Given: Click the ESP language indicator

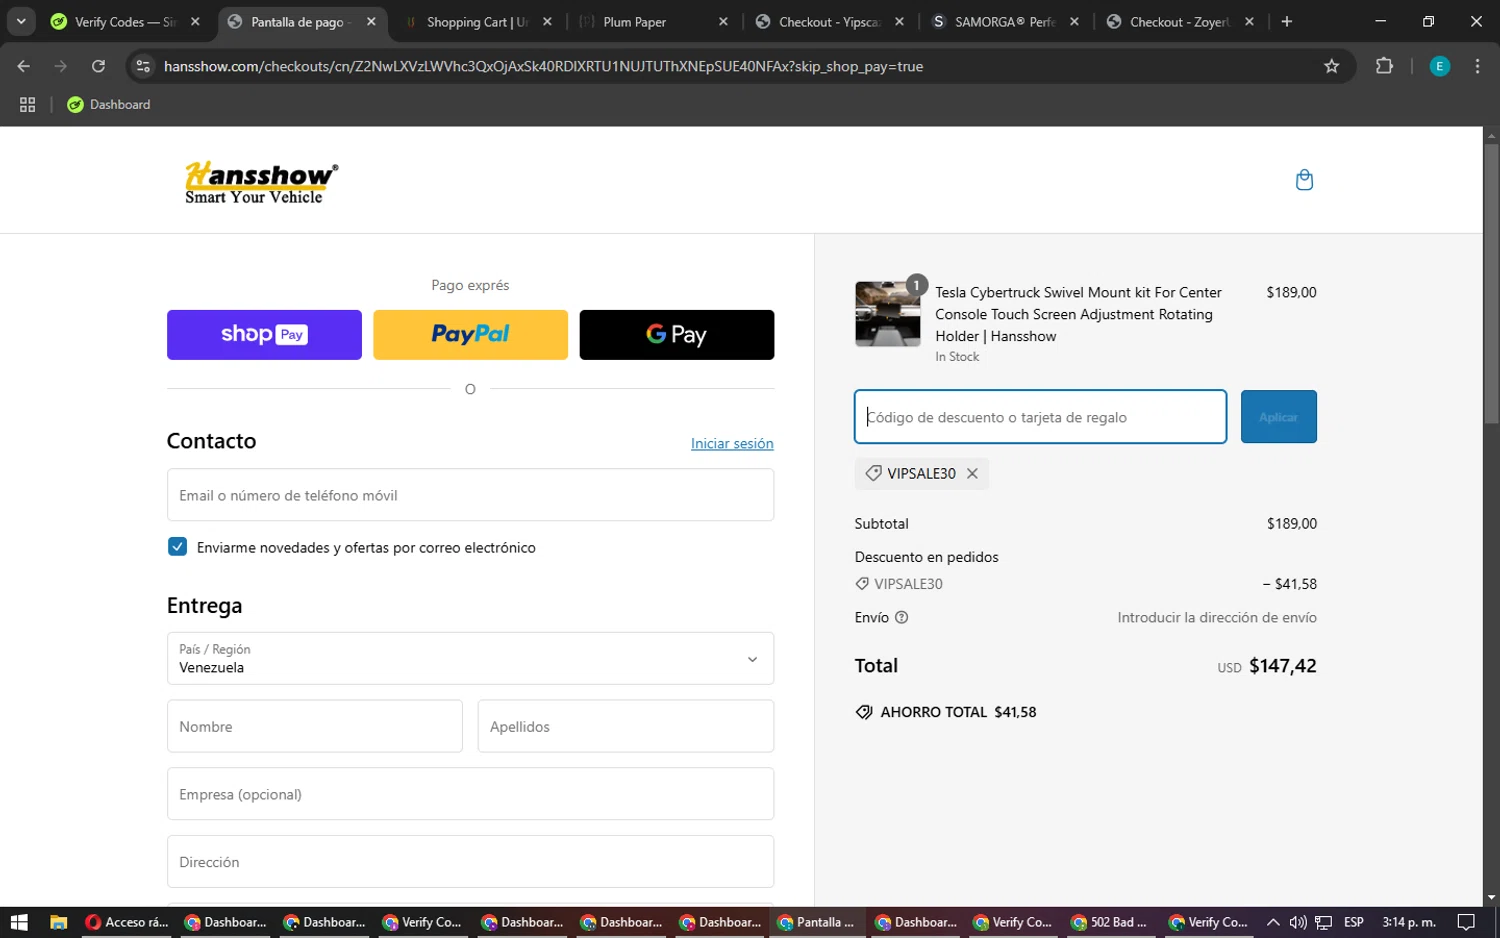Looking at the screenshot, I should [1354, 922].
